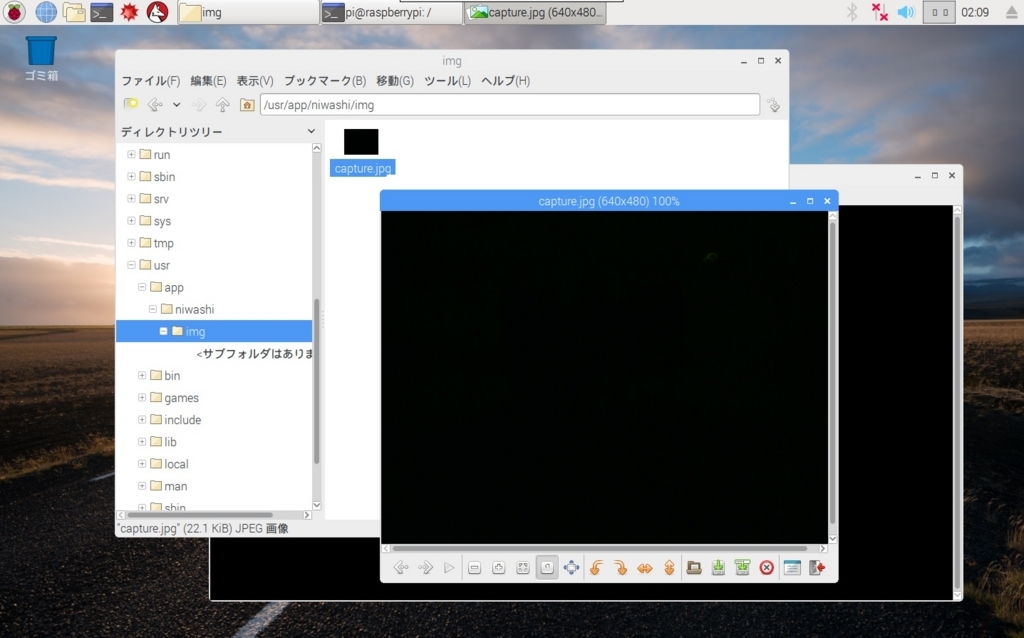Collapse the usr folder node
The image size is (1024, 638).
point(131,265)
